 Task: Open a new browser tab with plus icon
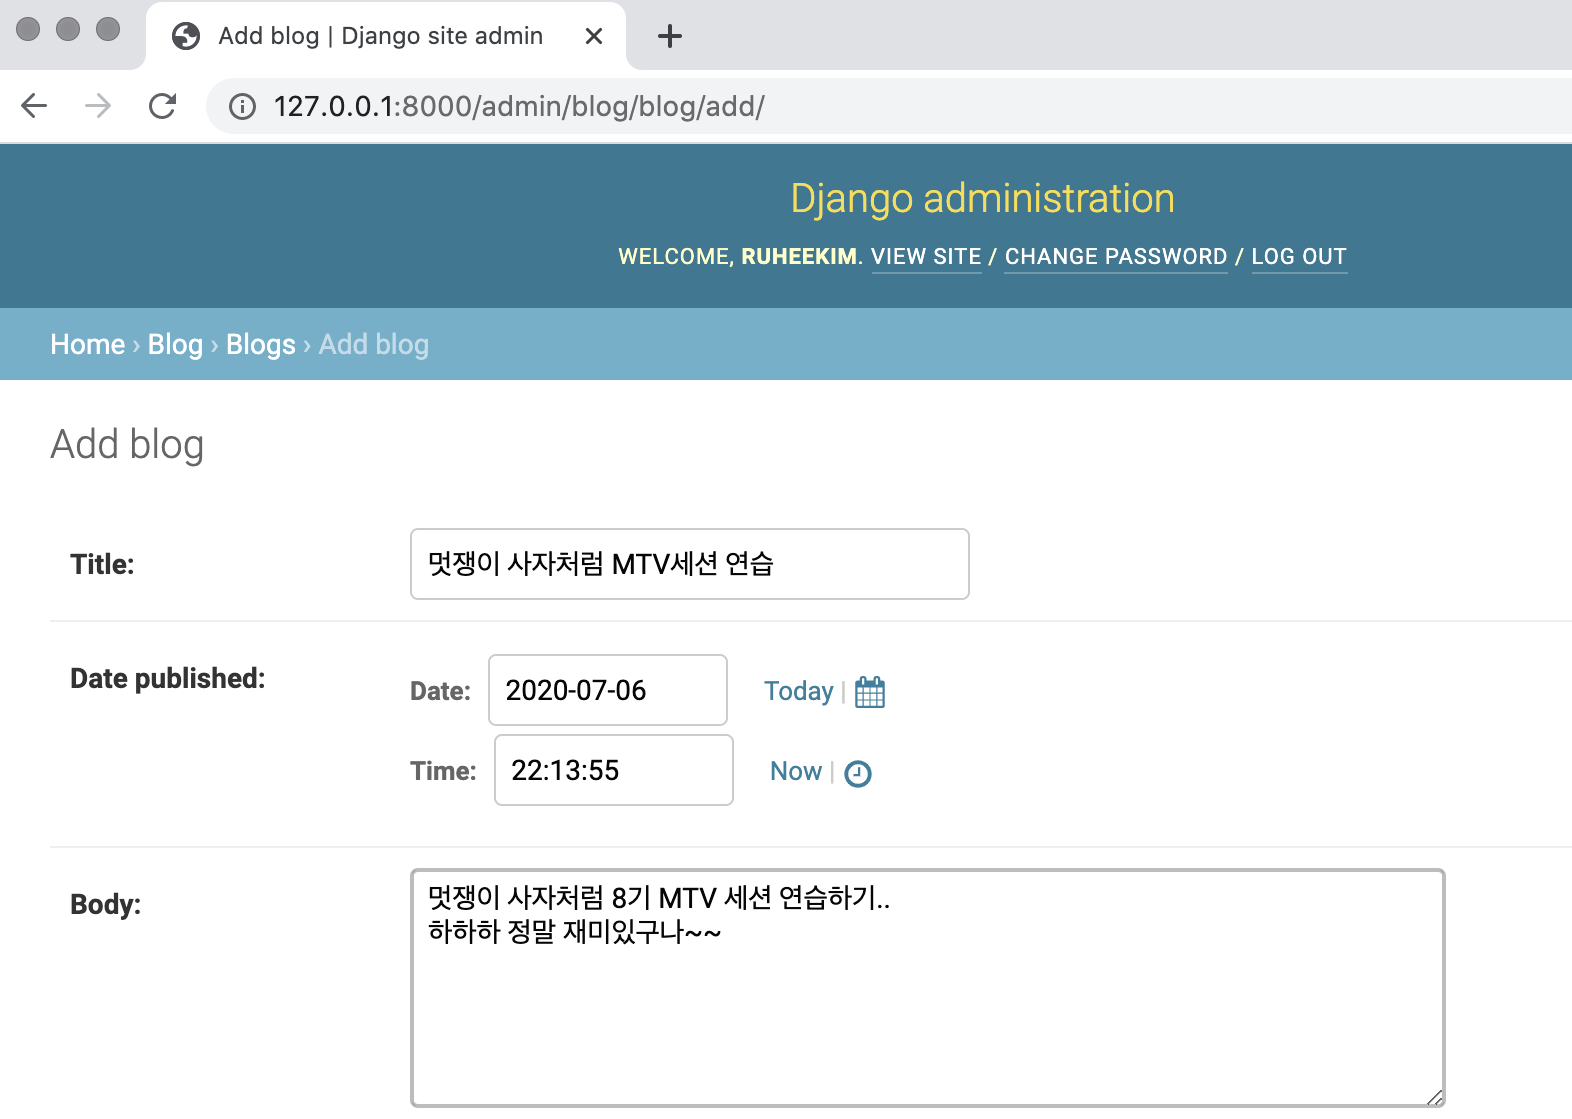coord(670,37)
